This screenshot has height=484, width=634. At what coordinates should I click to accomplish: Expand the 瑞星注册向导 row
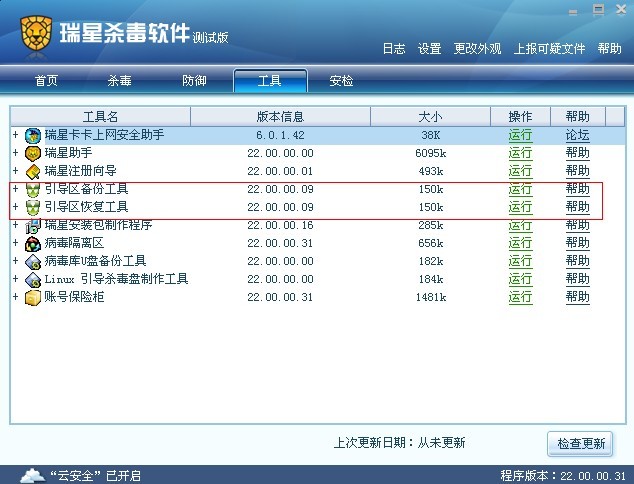pyautogui.click(x=15, y=170)
